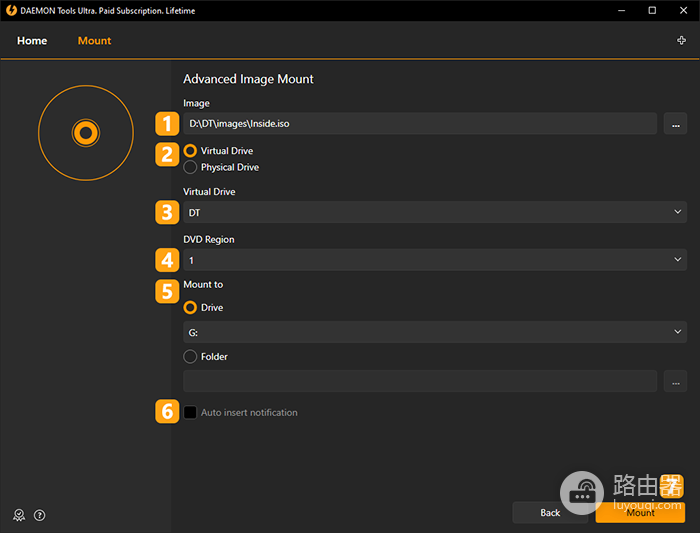Select the Drive mount target radio button
700x533 pixels.
(190, 308)
